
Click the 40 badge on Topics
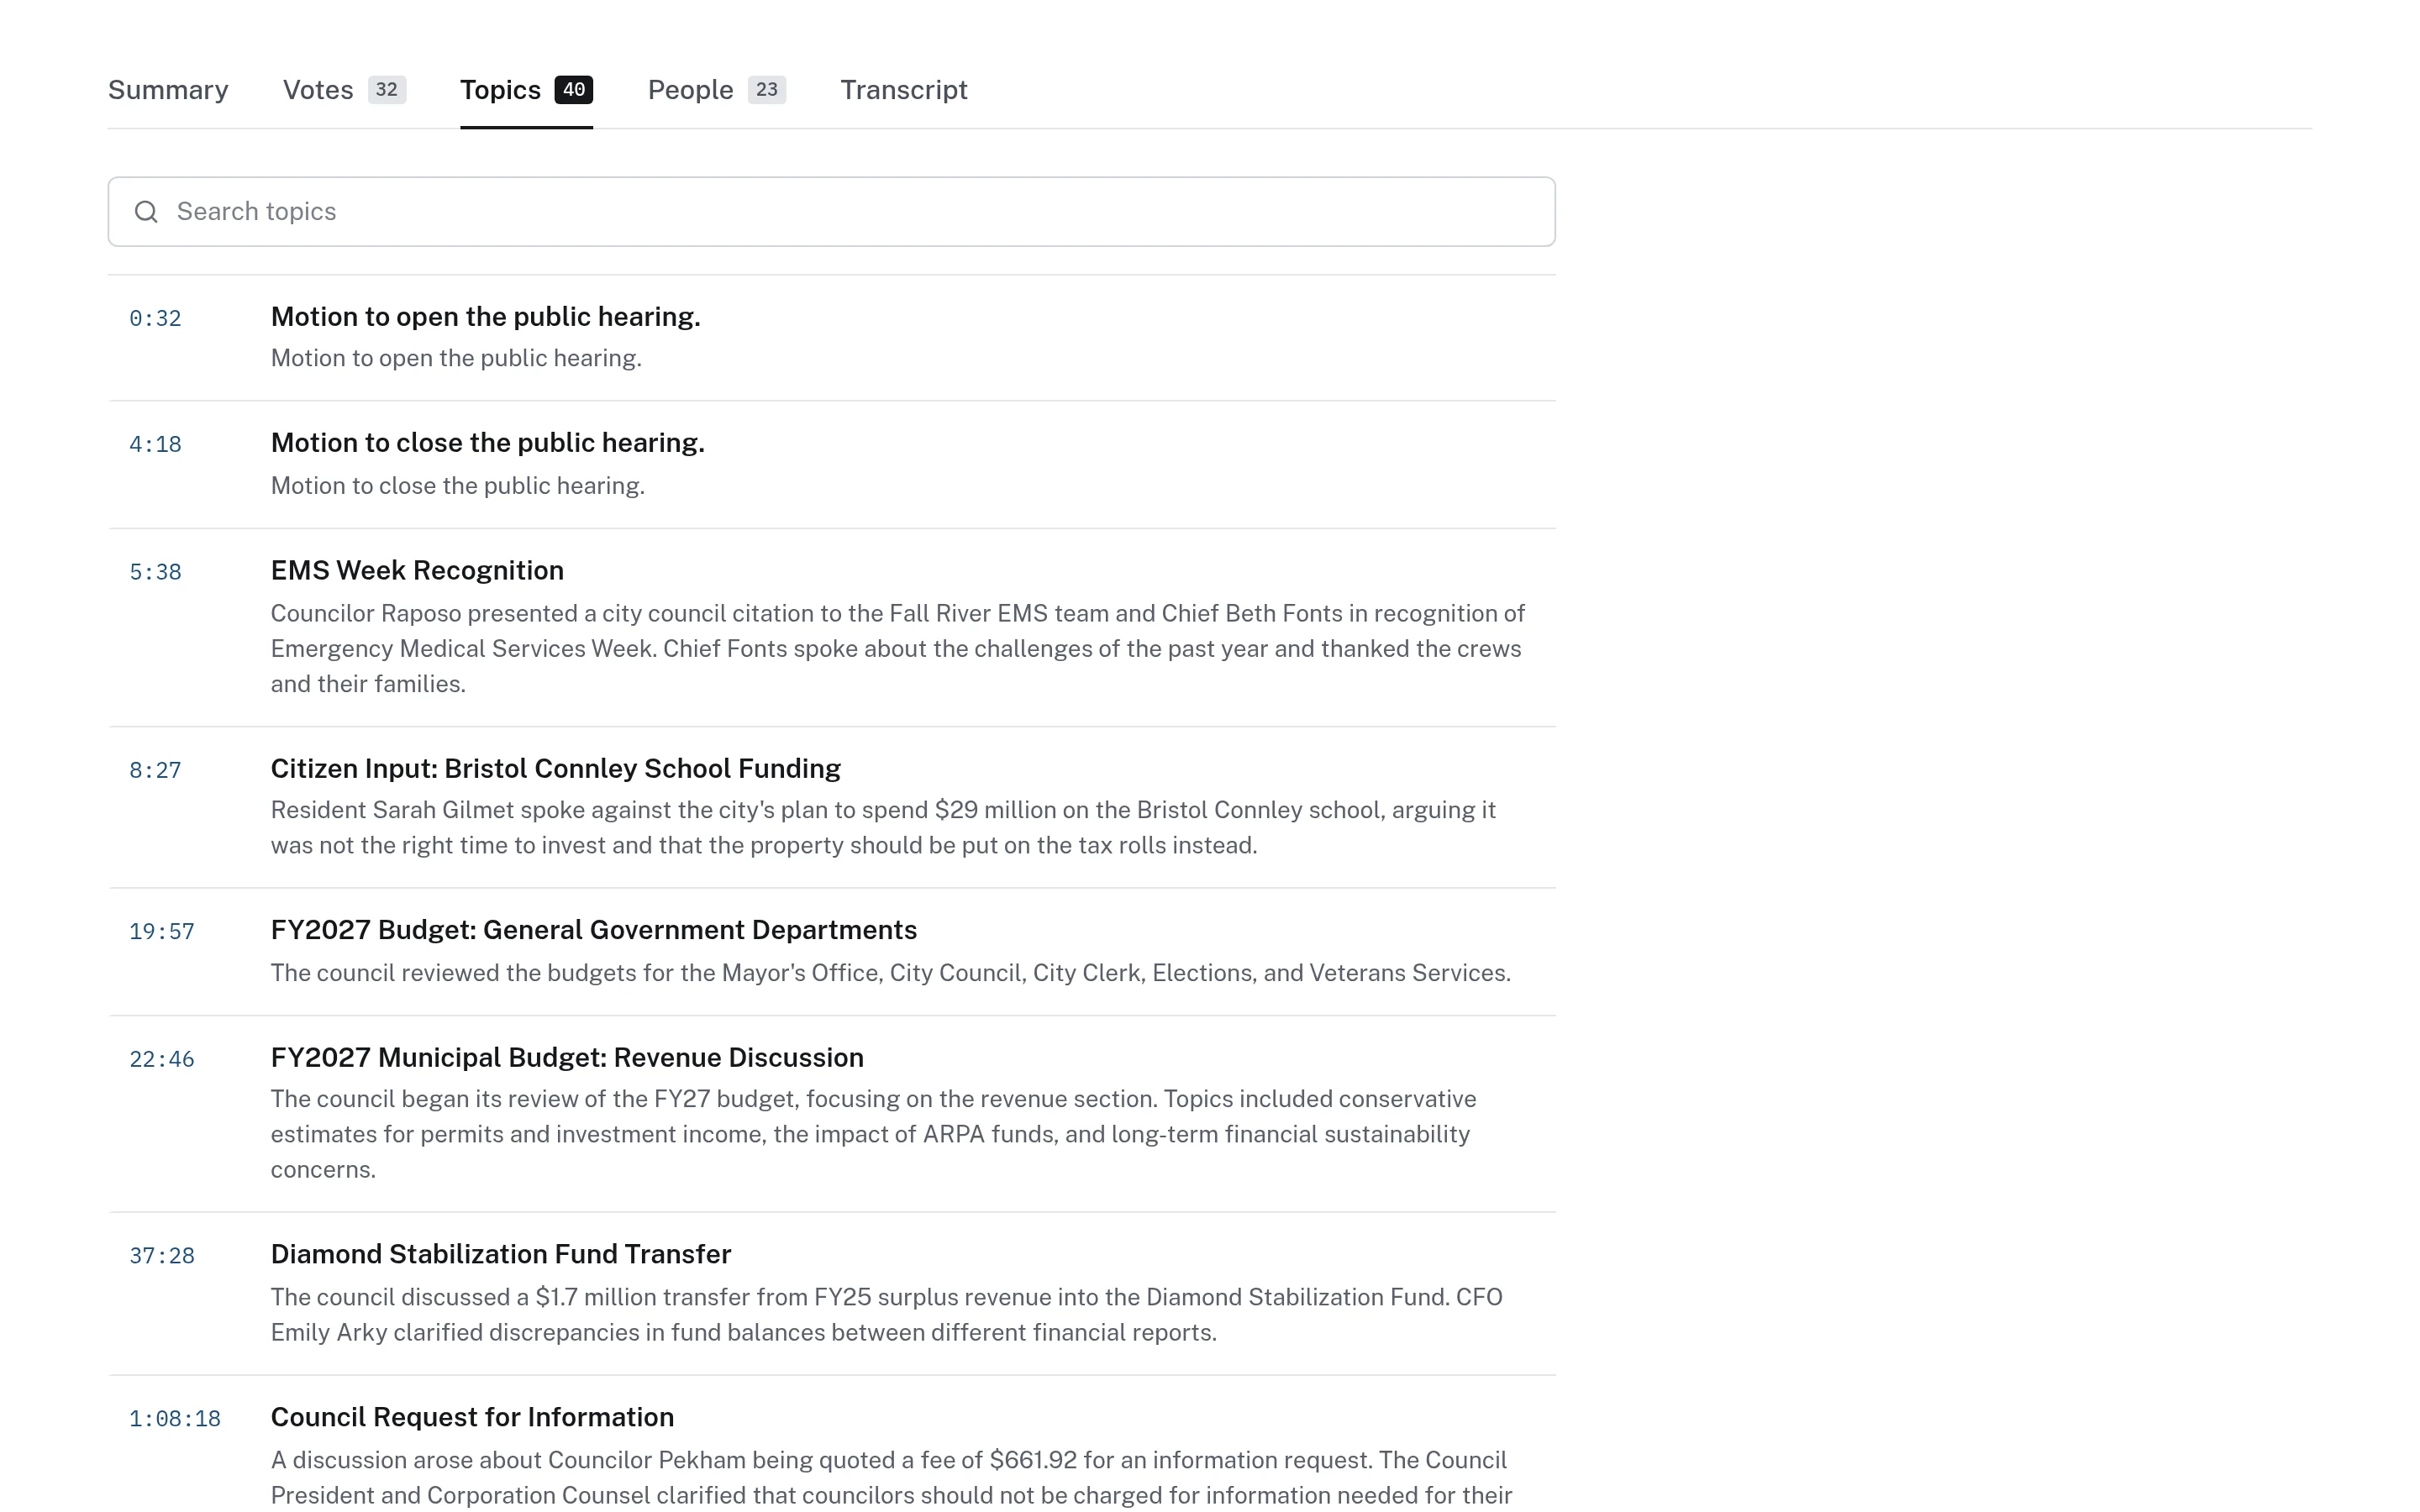click(574, 90)
